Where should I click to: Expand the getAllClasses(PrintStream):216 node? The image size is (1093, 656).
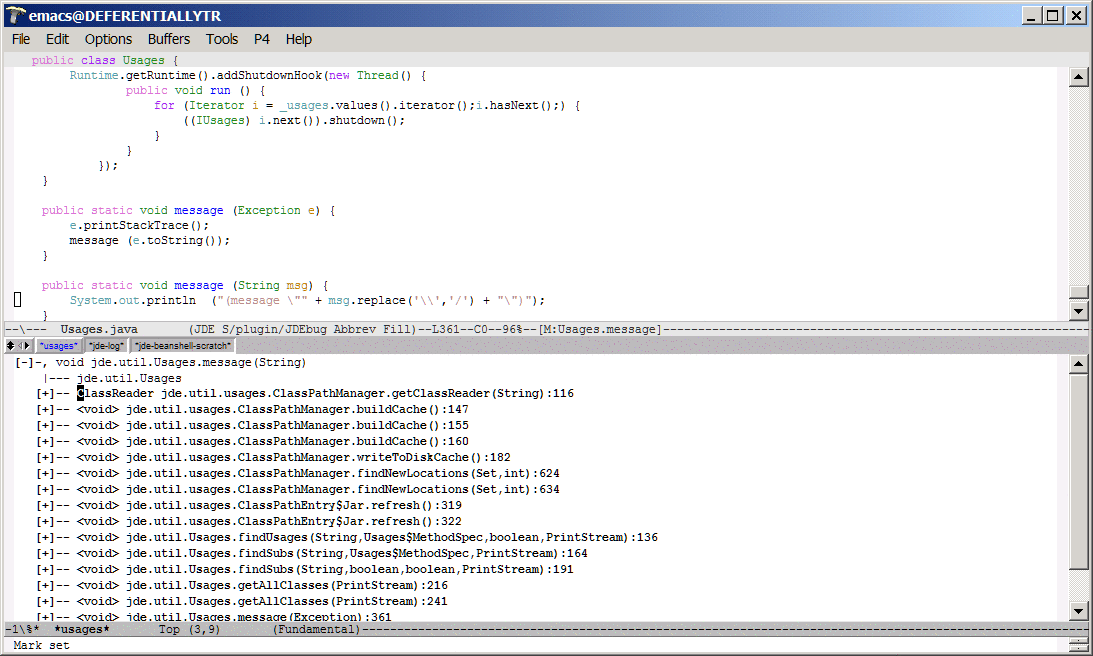point(45,586)
